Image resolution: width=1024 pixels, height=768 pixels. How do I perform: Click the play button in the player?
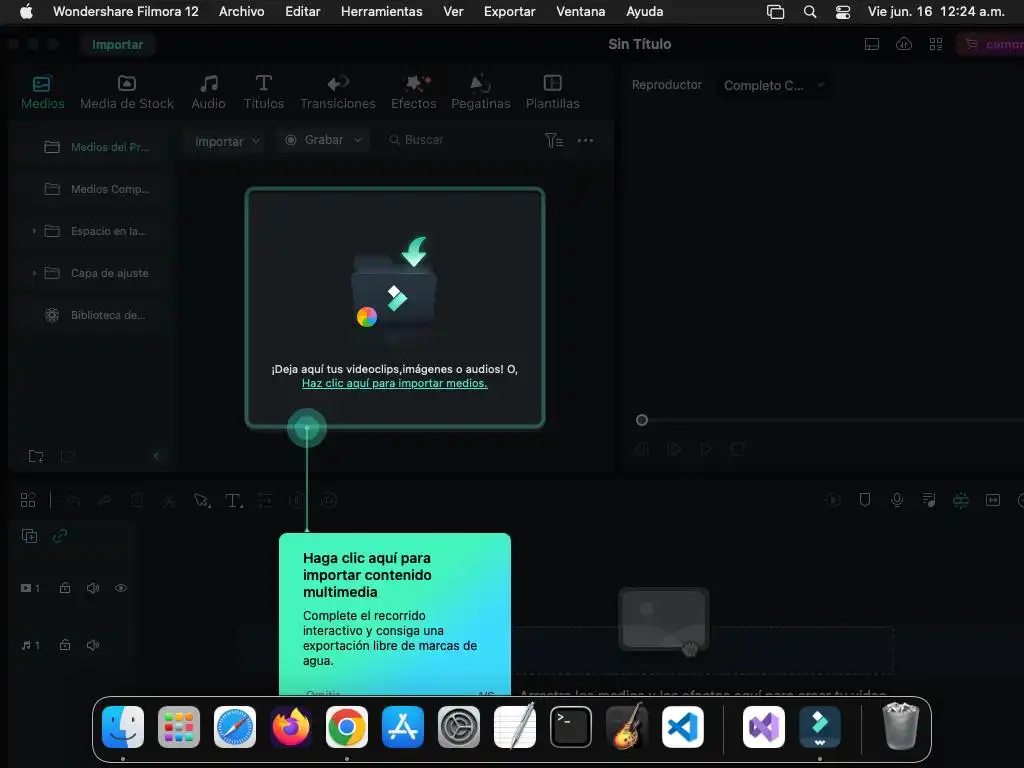pos(706,449)
